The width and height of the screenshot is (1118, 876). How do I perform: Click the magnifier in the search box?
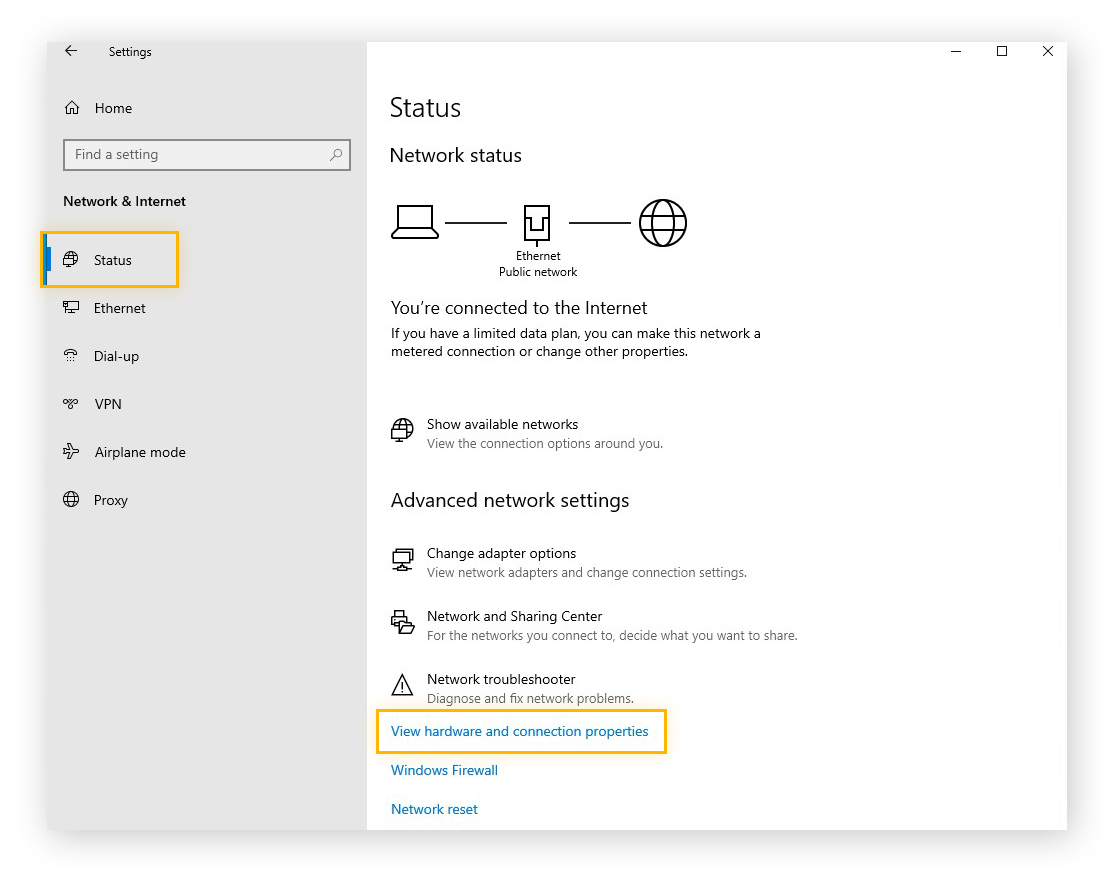pos(337,155)
